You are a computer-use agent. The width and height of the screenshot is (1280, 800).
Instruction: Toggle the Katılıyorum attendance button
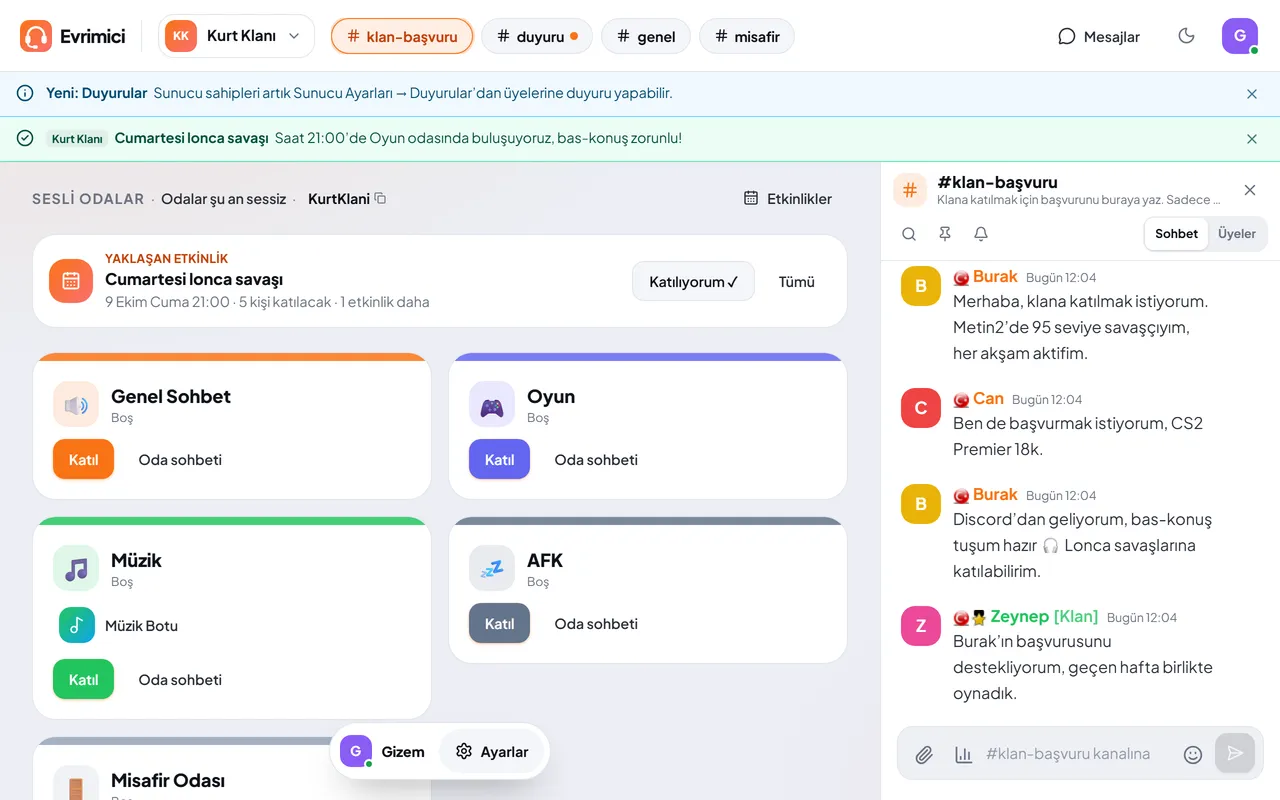[x=693, y=282]
